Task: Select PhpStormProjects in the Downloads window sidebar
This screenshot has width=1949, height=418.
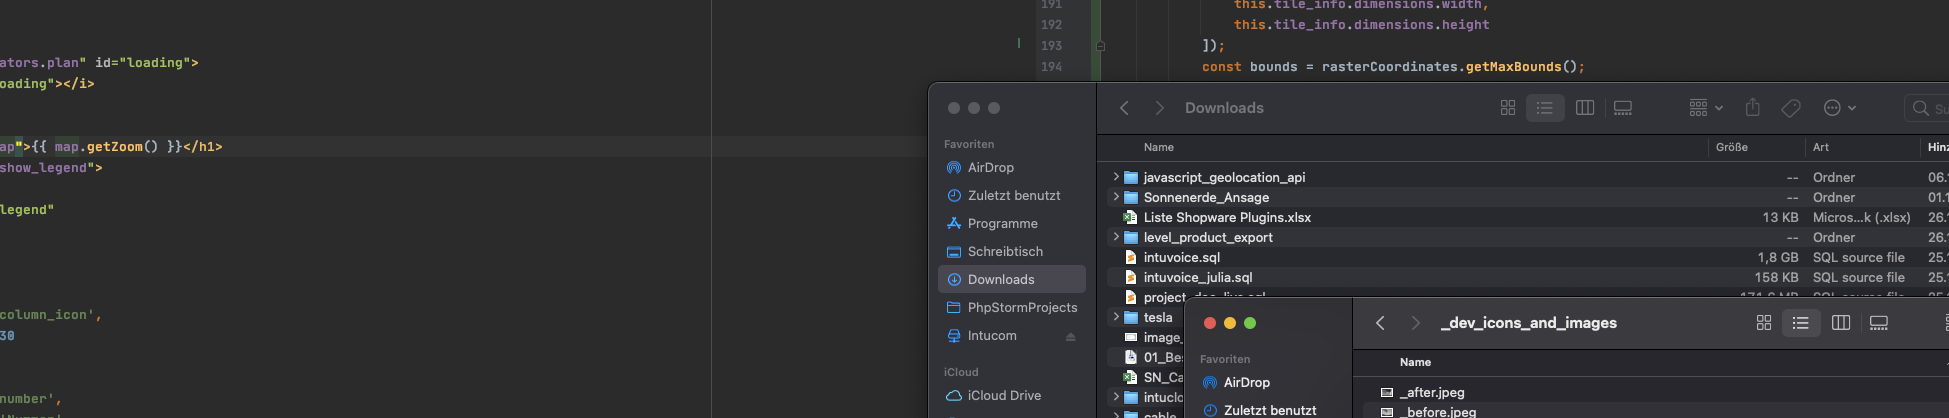Action: pyautogui.click(x=1022, y=308)
